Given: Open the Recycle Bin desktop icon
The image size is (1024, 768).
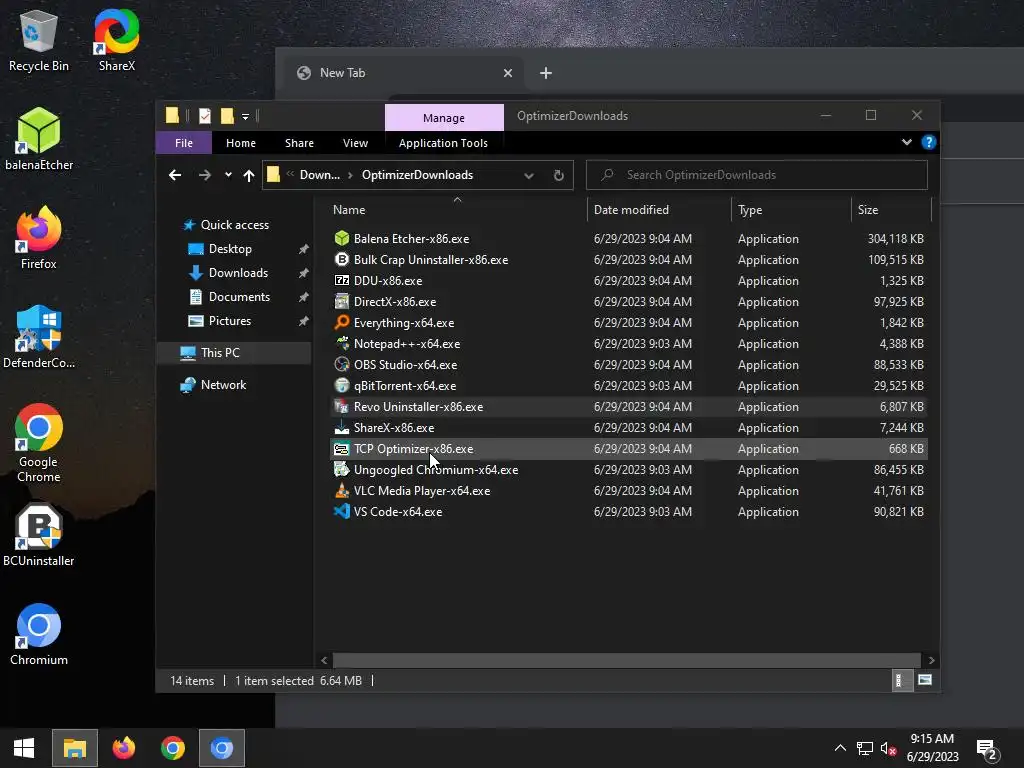Looking at the screenshot, I should coord(39,41).
